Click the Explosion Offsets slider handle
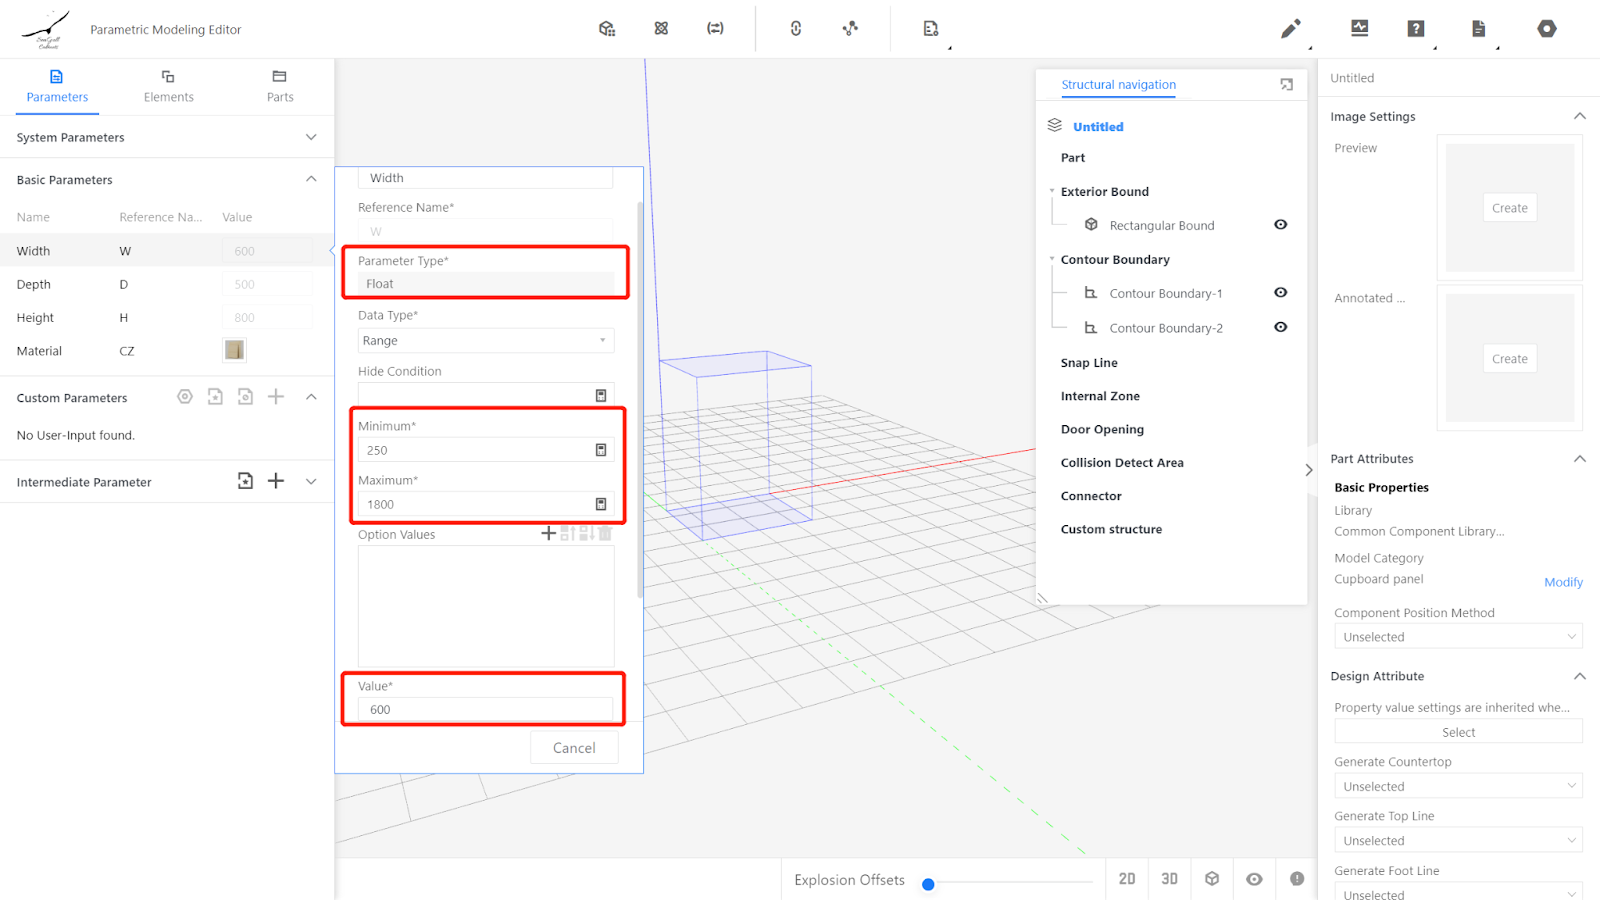This screenshot has height=900, width=1600. (928, 884)
